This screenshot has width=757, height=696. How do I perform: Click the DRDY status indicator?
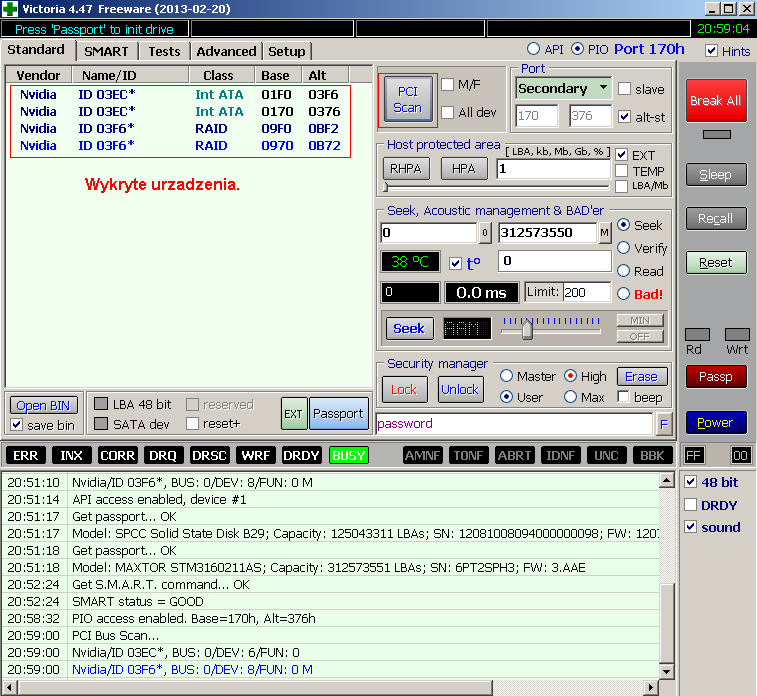[301, 455]
